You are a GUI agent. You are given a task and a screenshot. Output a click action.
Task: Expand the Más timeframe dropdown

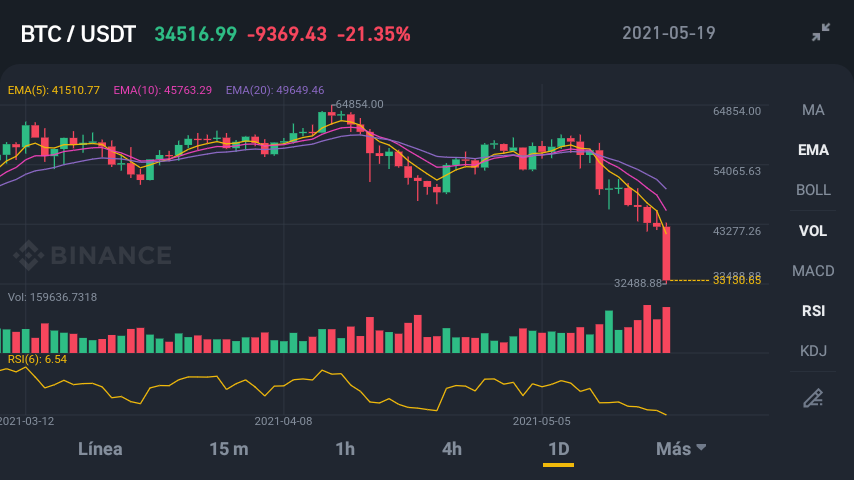(681, 448)
